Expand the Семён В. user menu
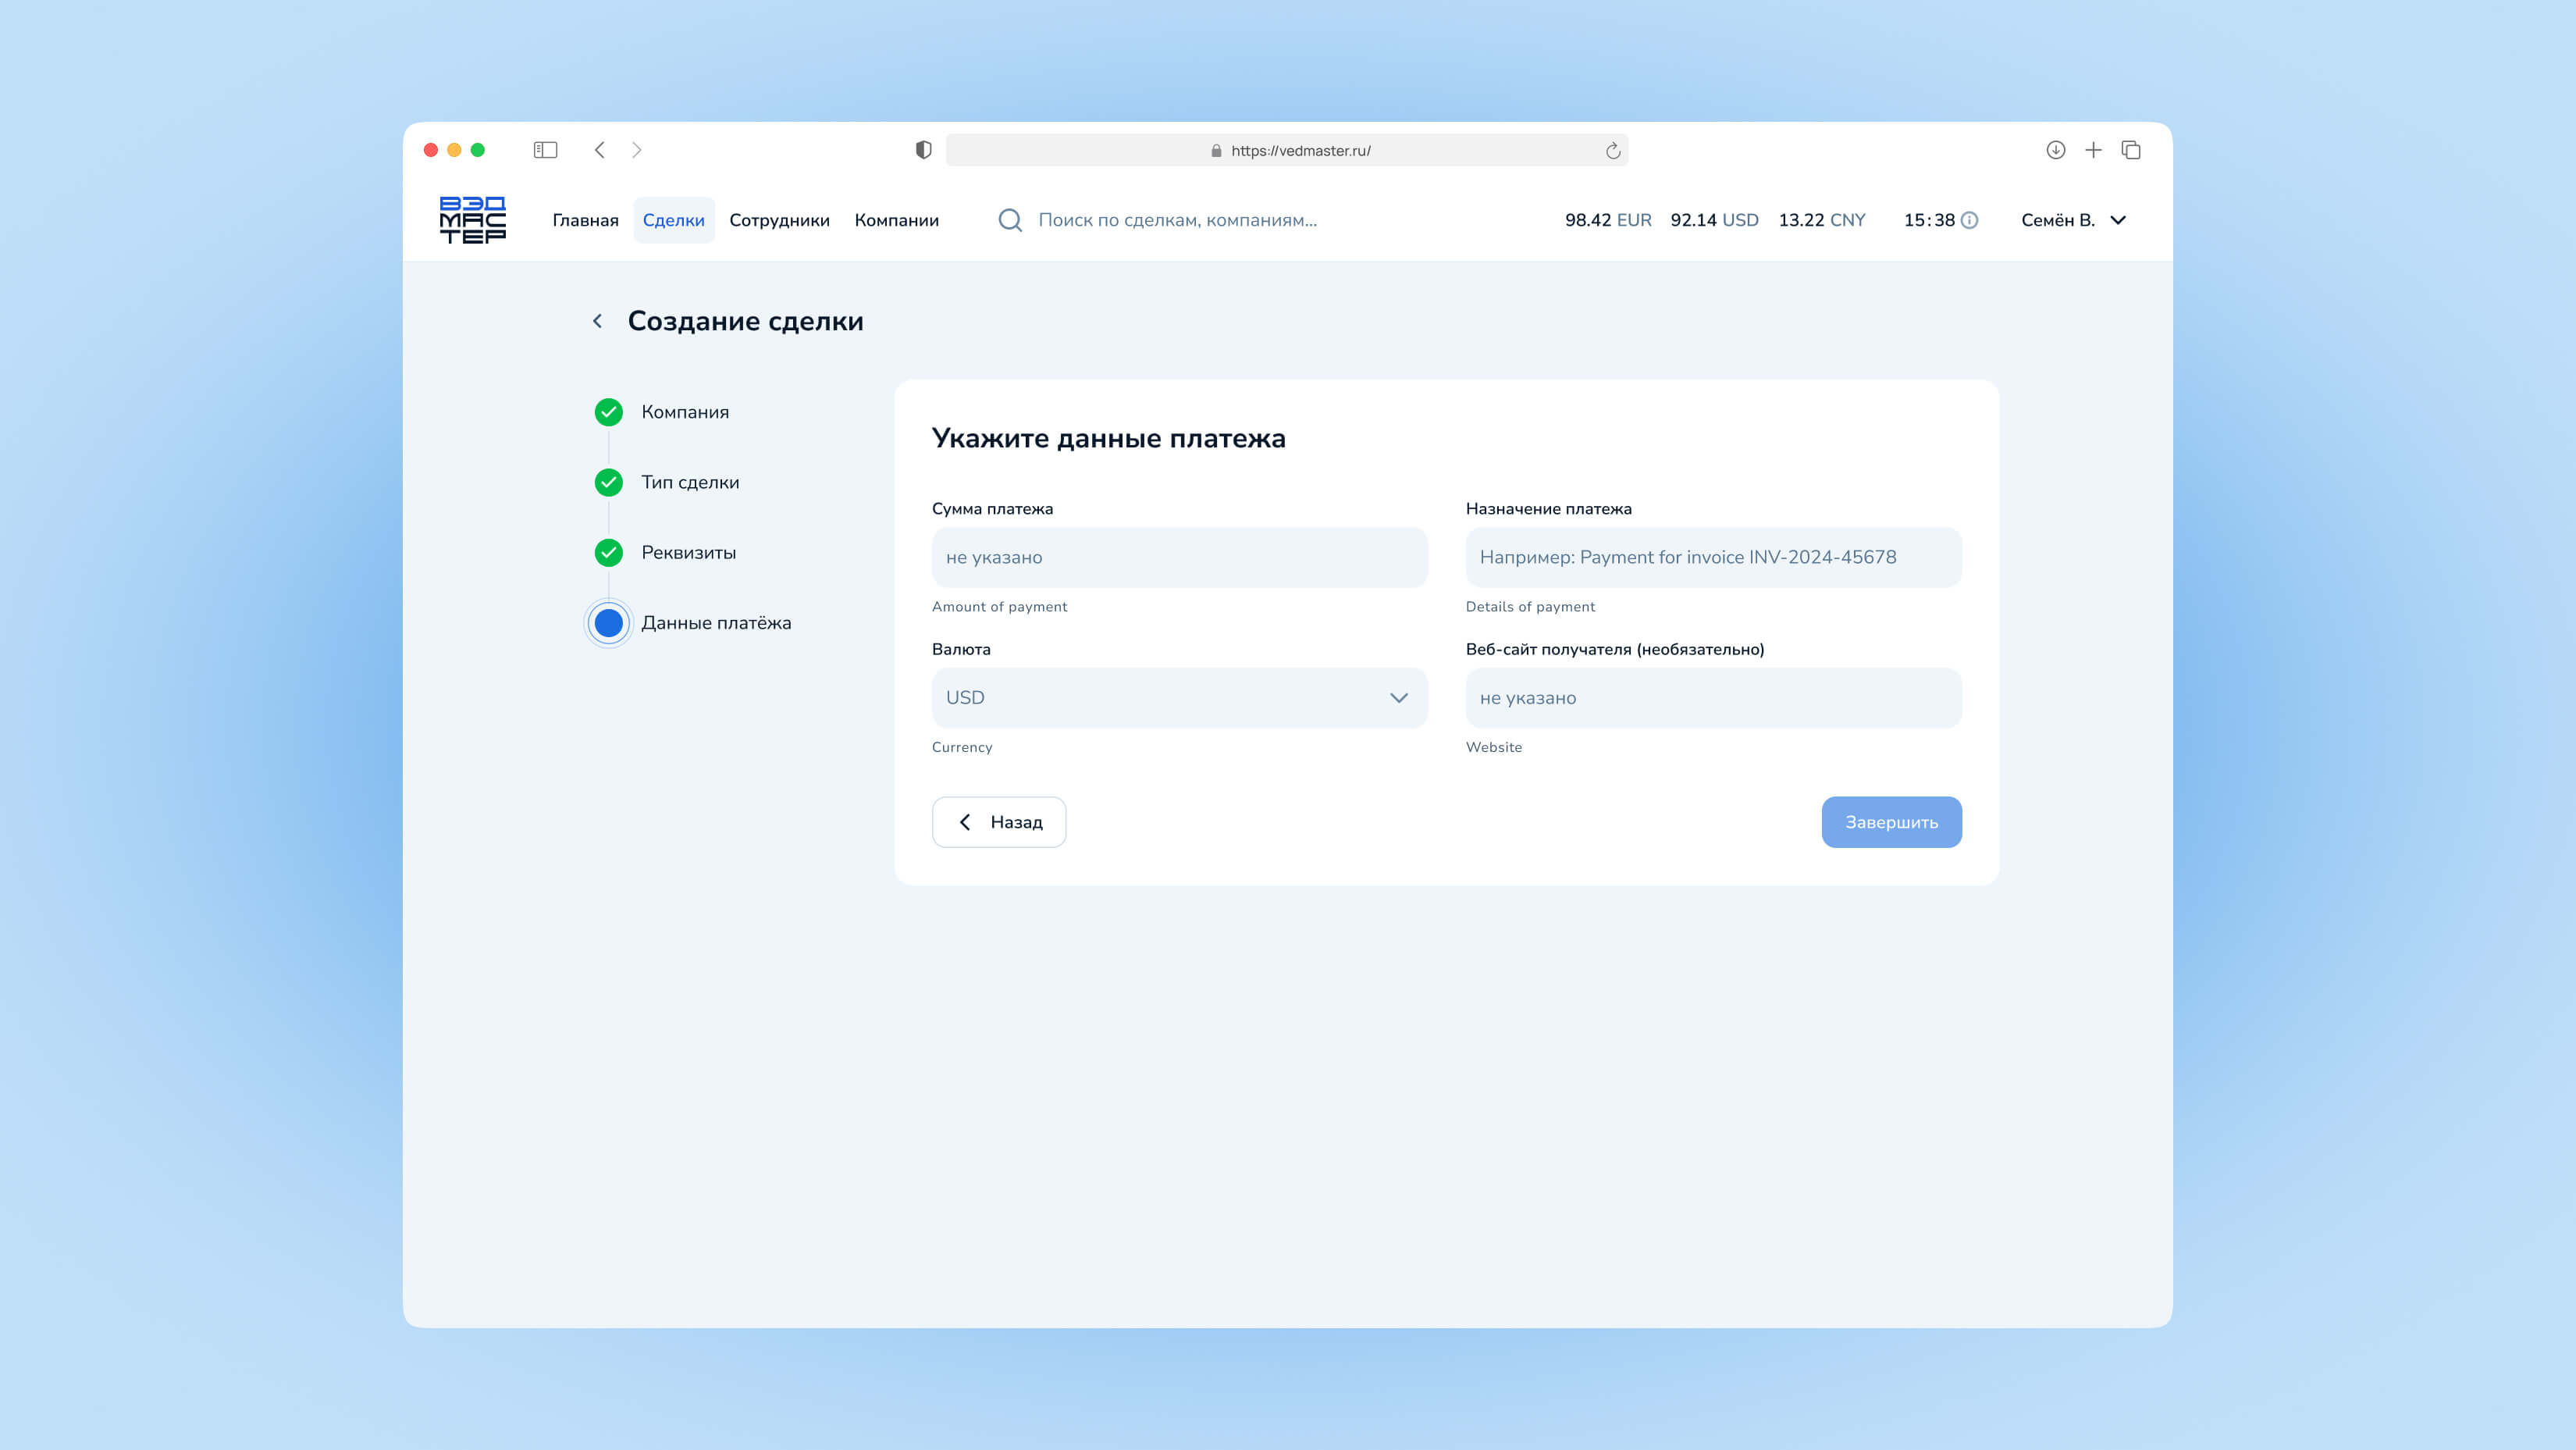 pos(2072,220)
